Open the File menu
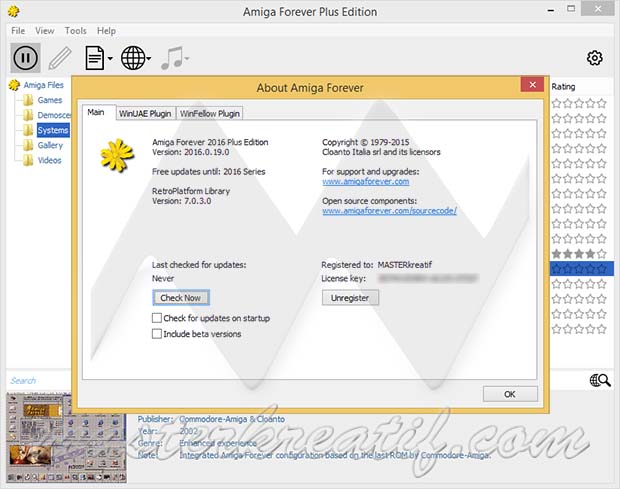This screenshot has width=620, height=489. 18,31
